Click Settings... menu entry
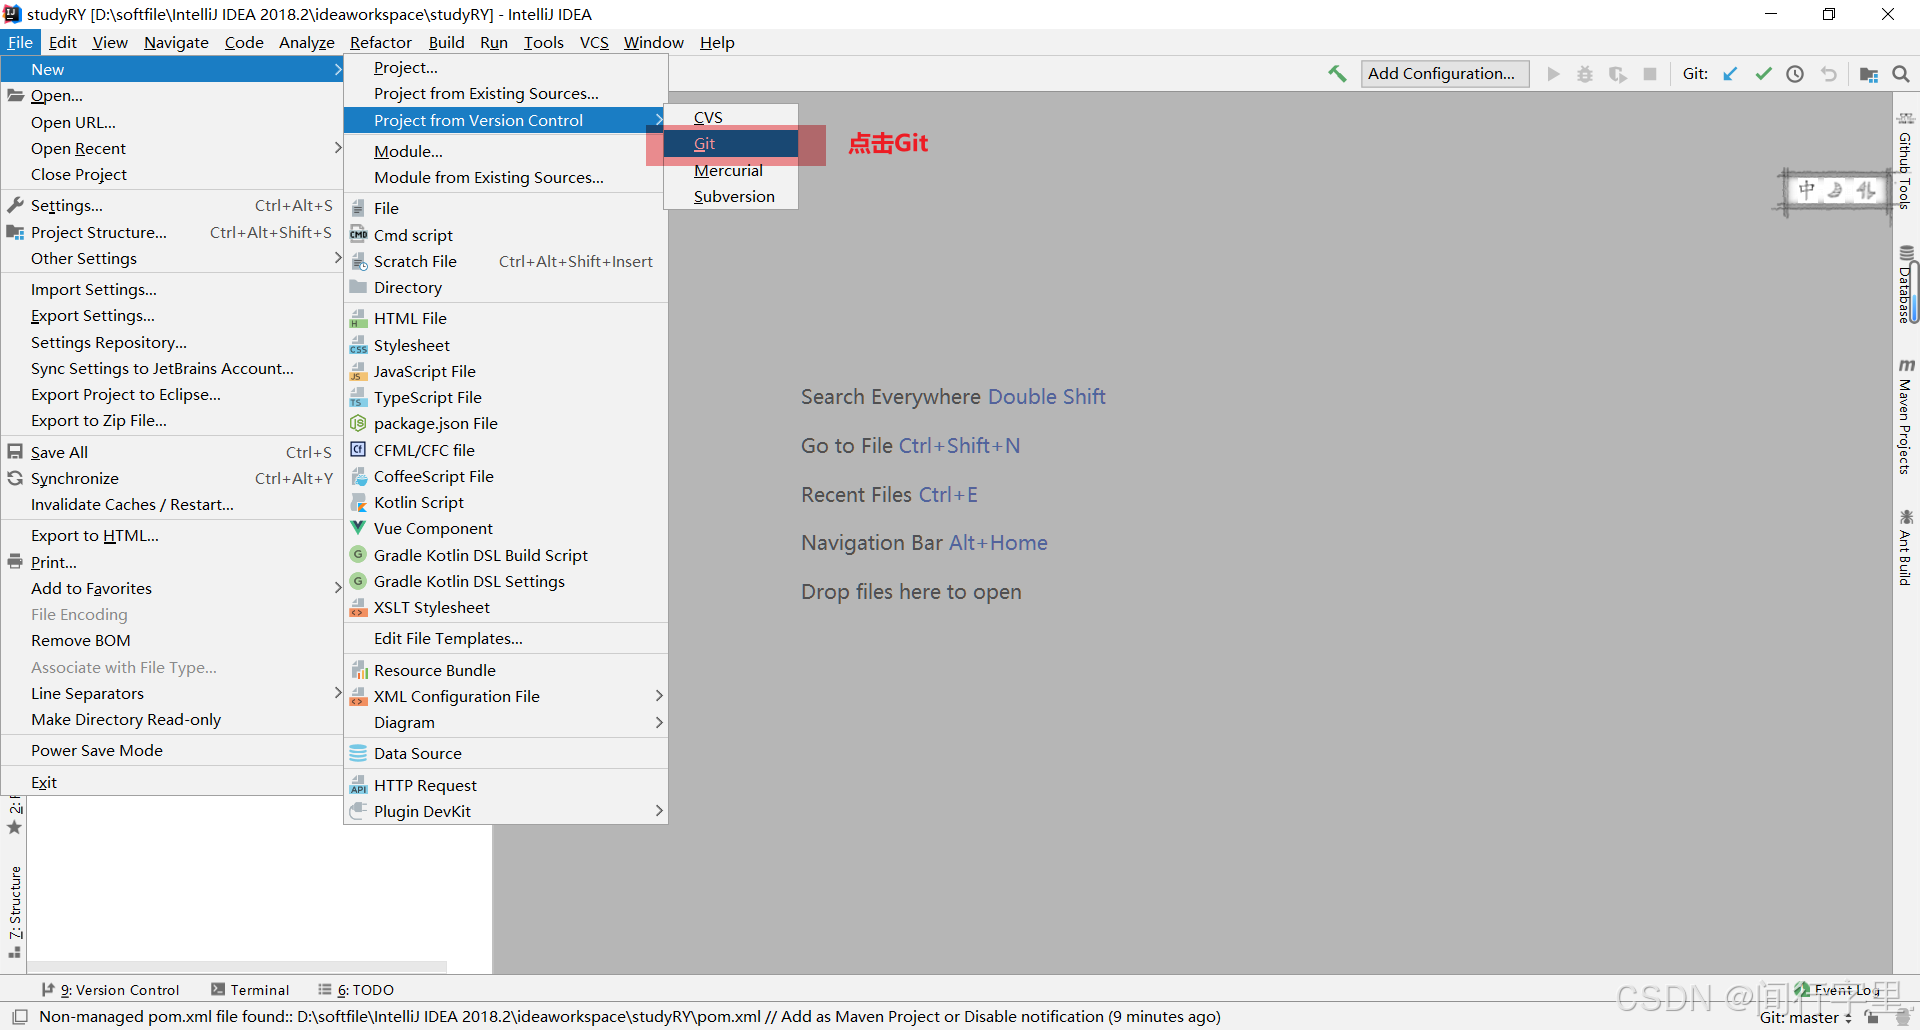This screenshot has height=1030, width=1920. click(x=172, y=205)
